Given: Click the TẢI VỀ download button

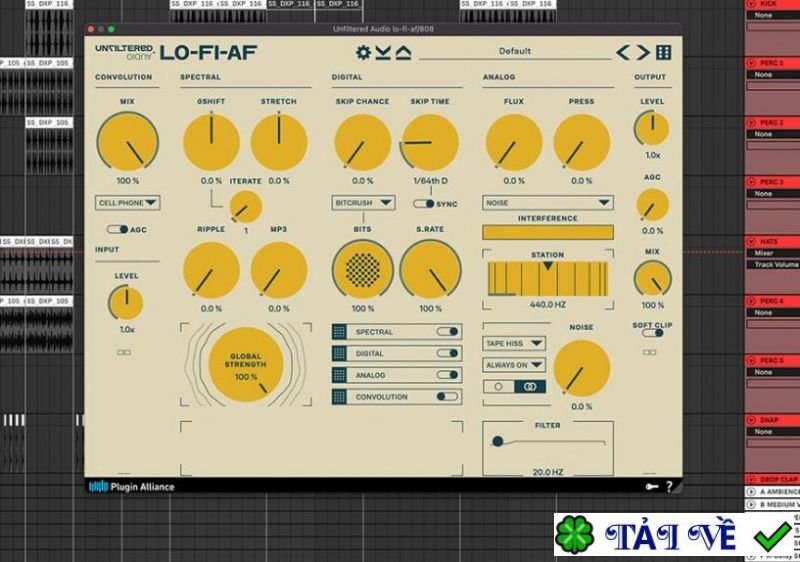Looking at the screenshot, I should point(669,535).
